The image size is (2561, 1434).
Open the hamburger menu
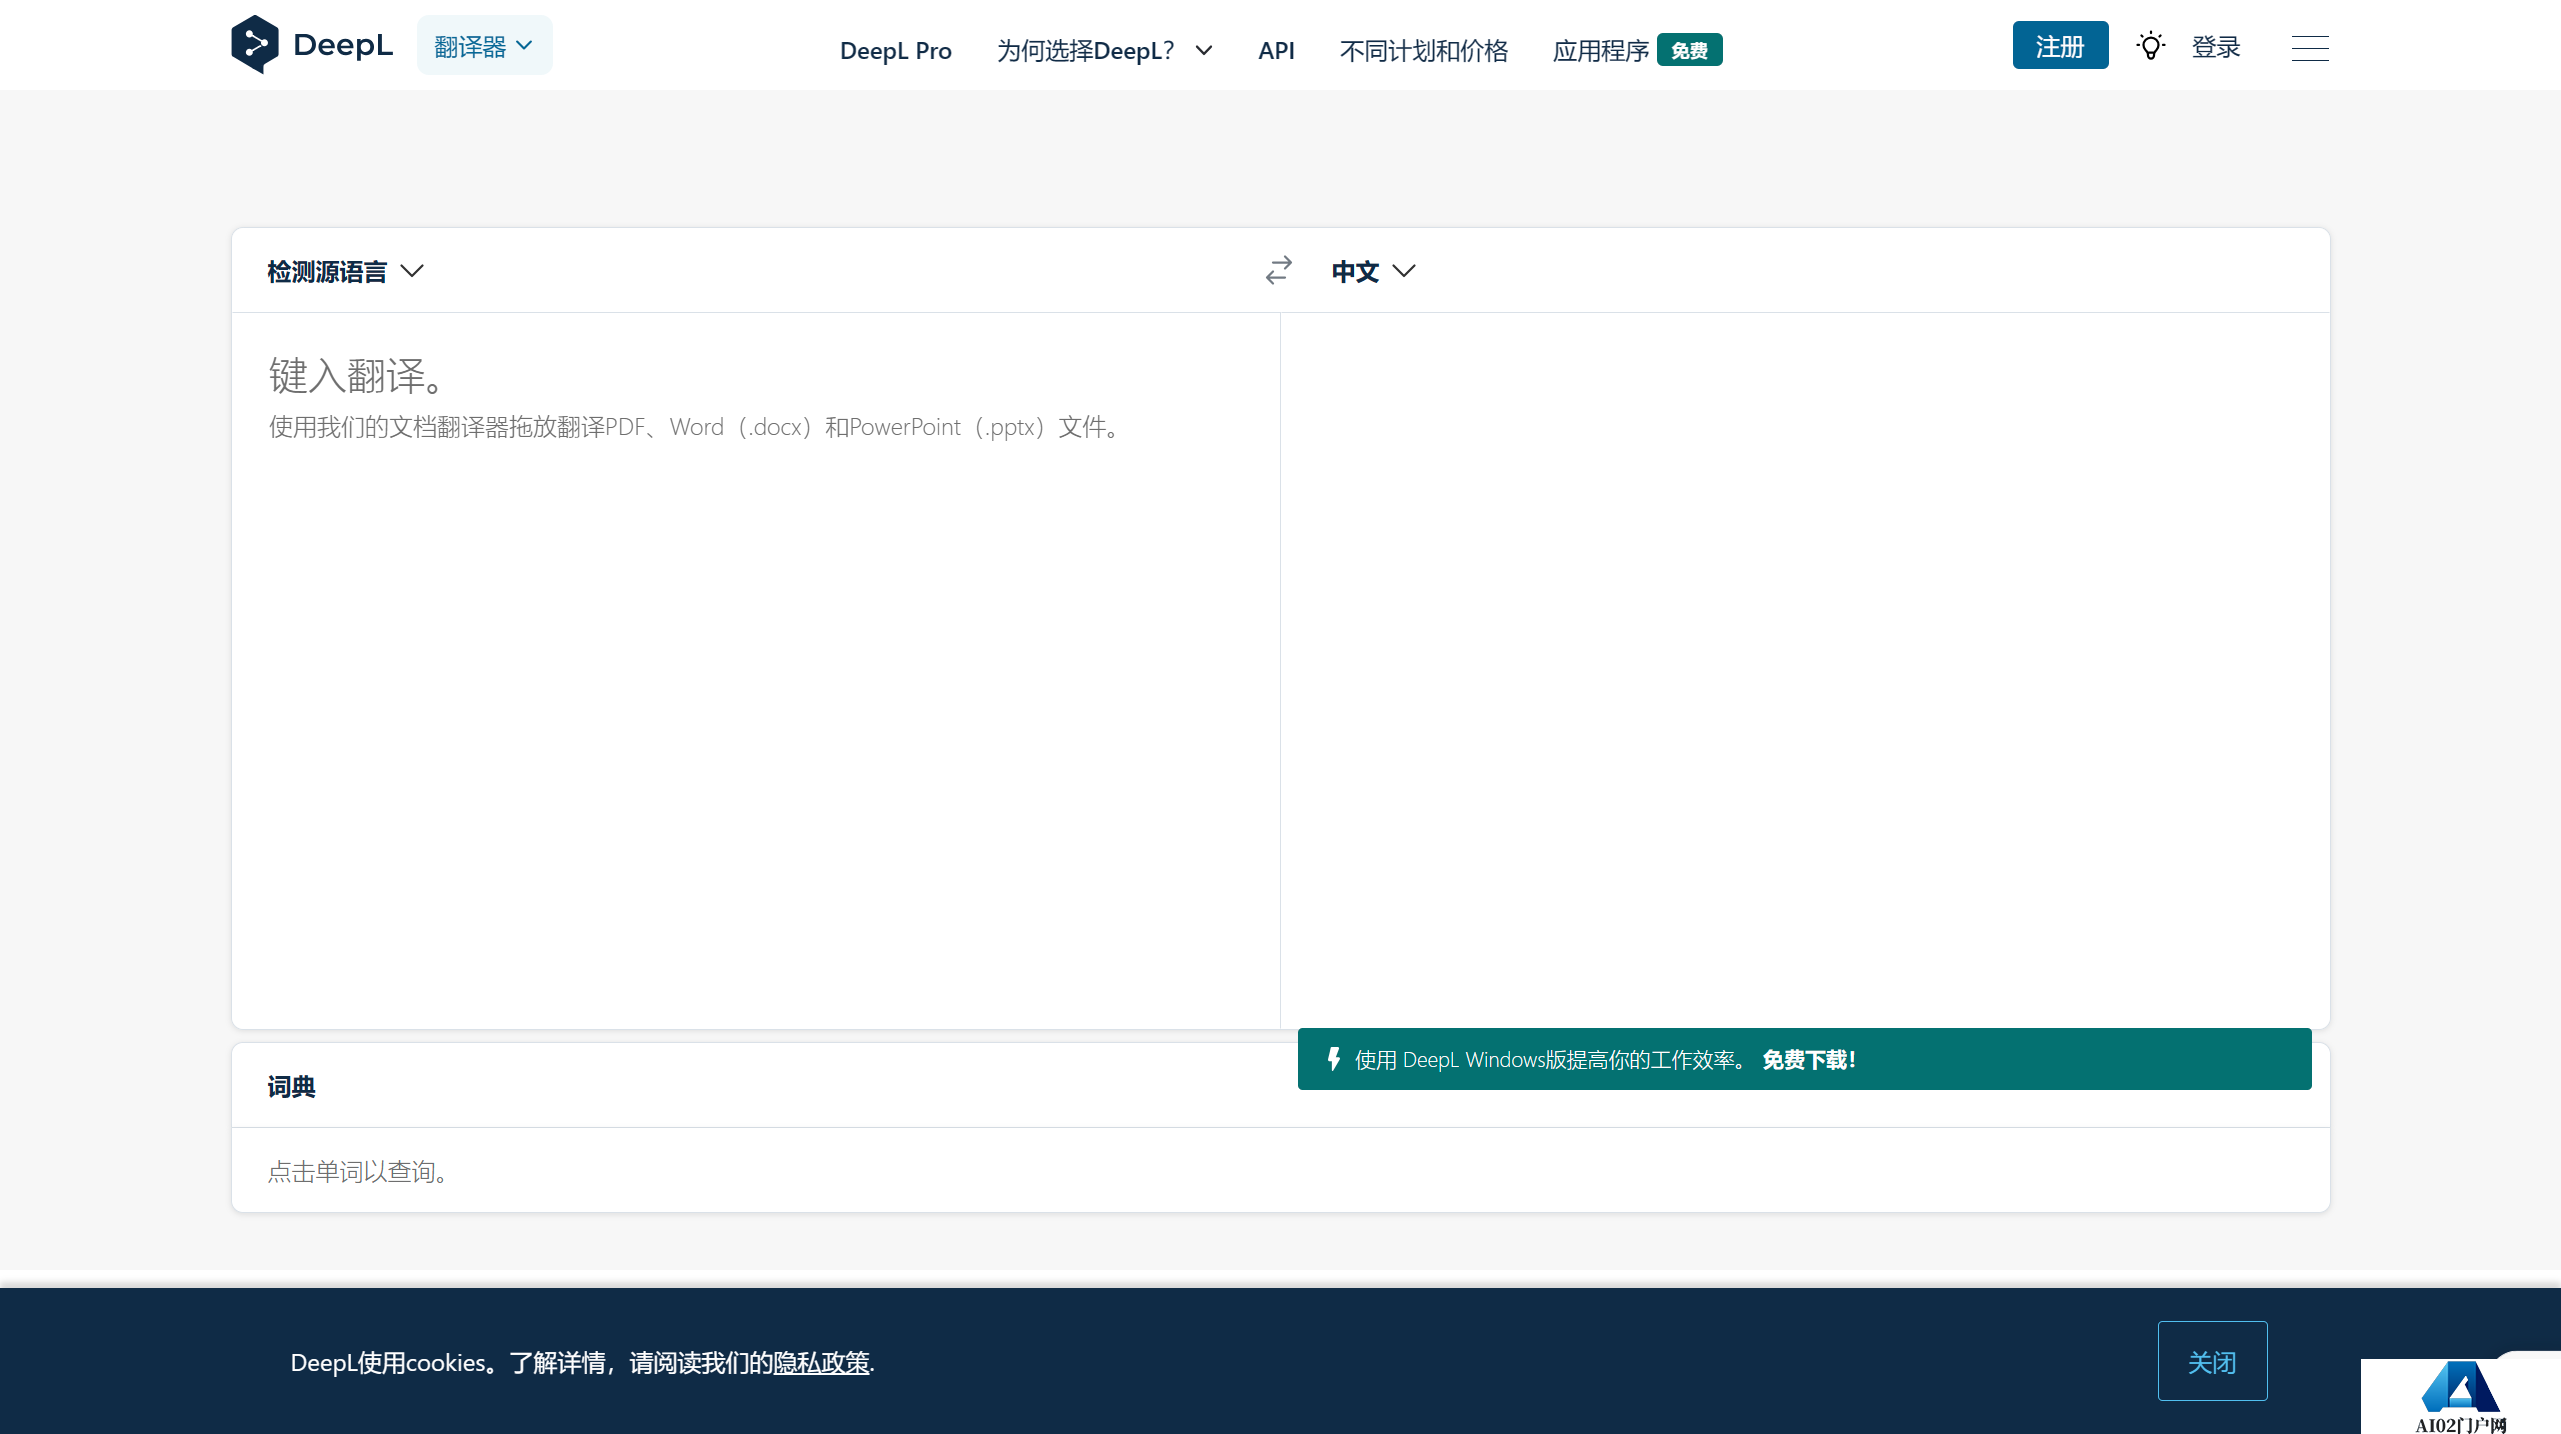pos(2310,47)
